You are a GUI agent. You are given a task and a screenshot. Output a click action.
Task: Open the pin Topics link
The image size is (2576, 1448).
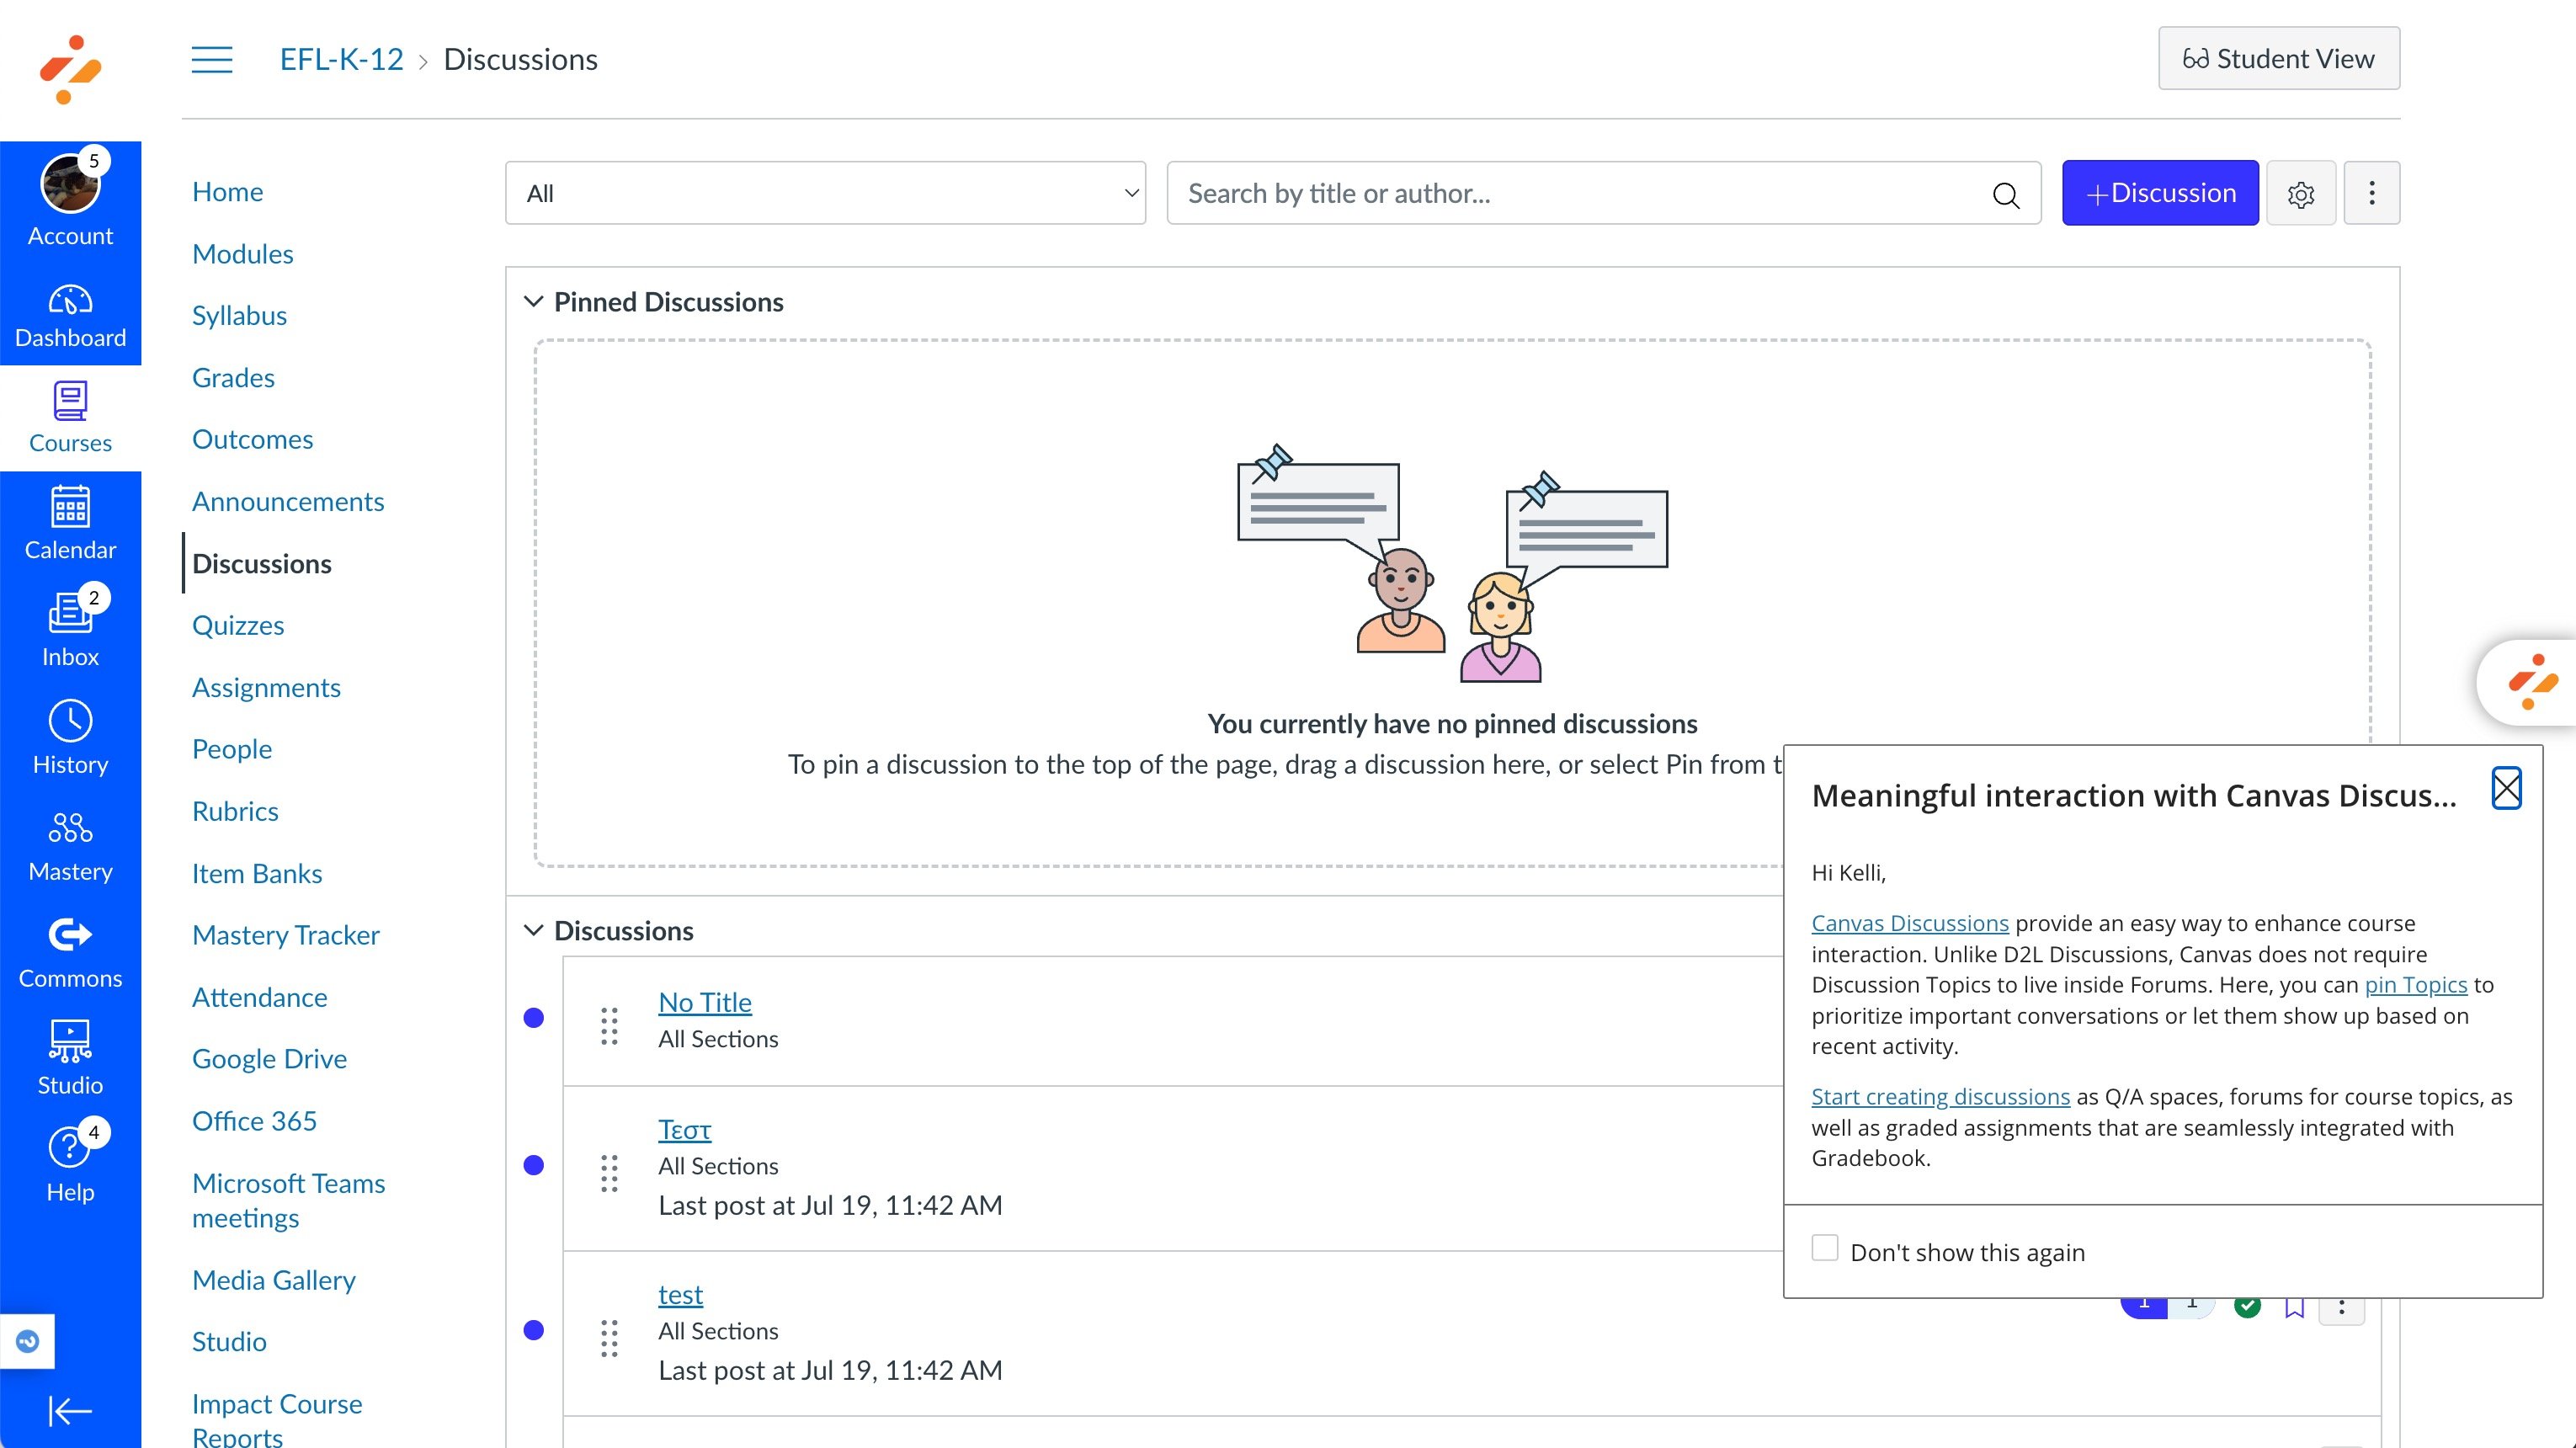pos(2415,984)
